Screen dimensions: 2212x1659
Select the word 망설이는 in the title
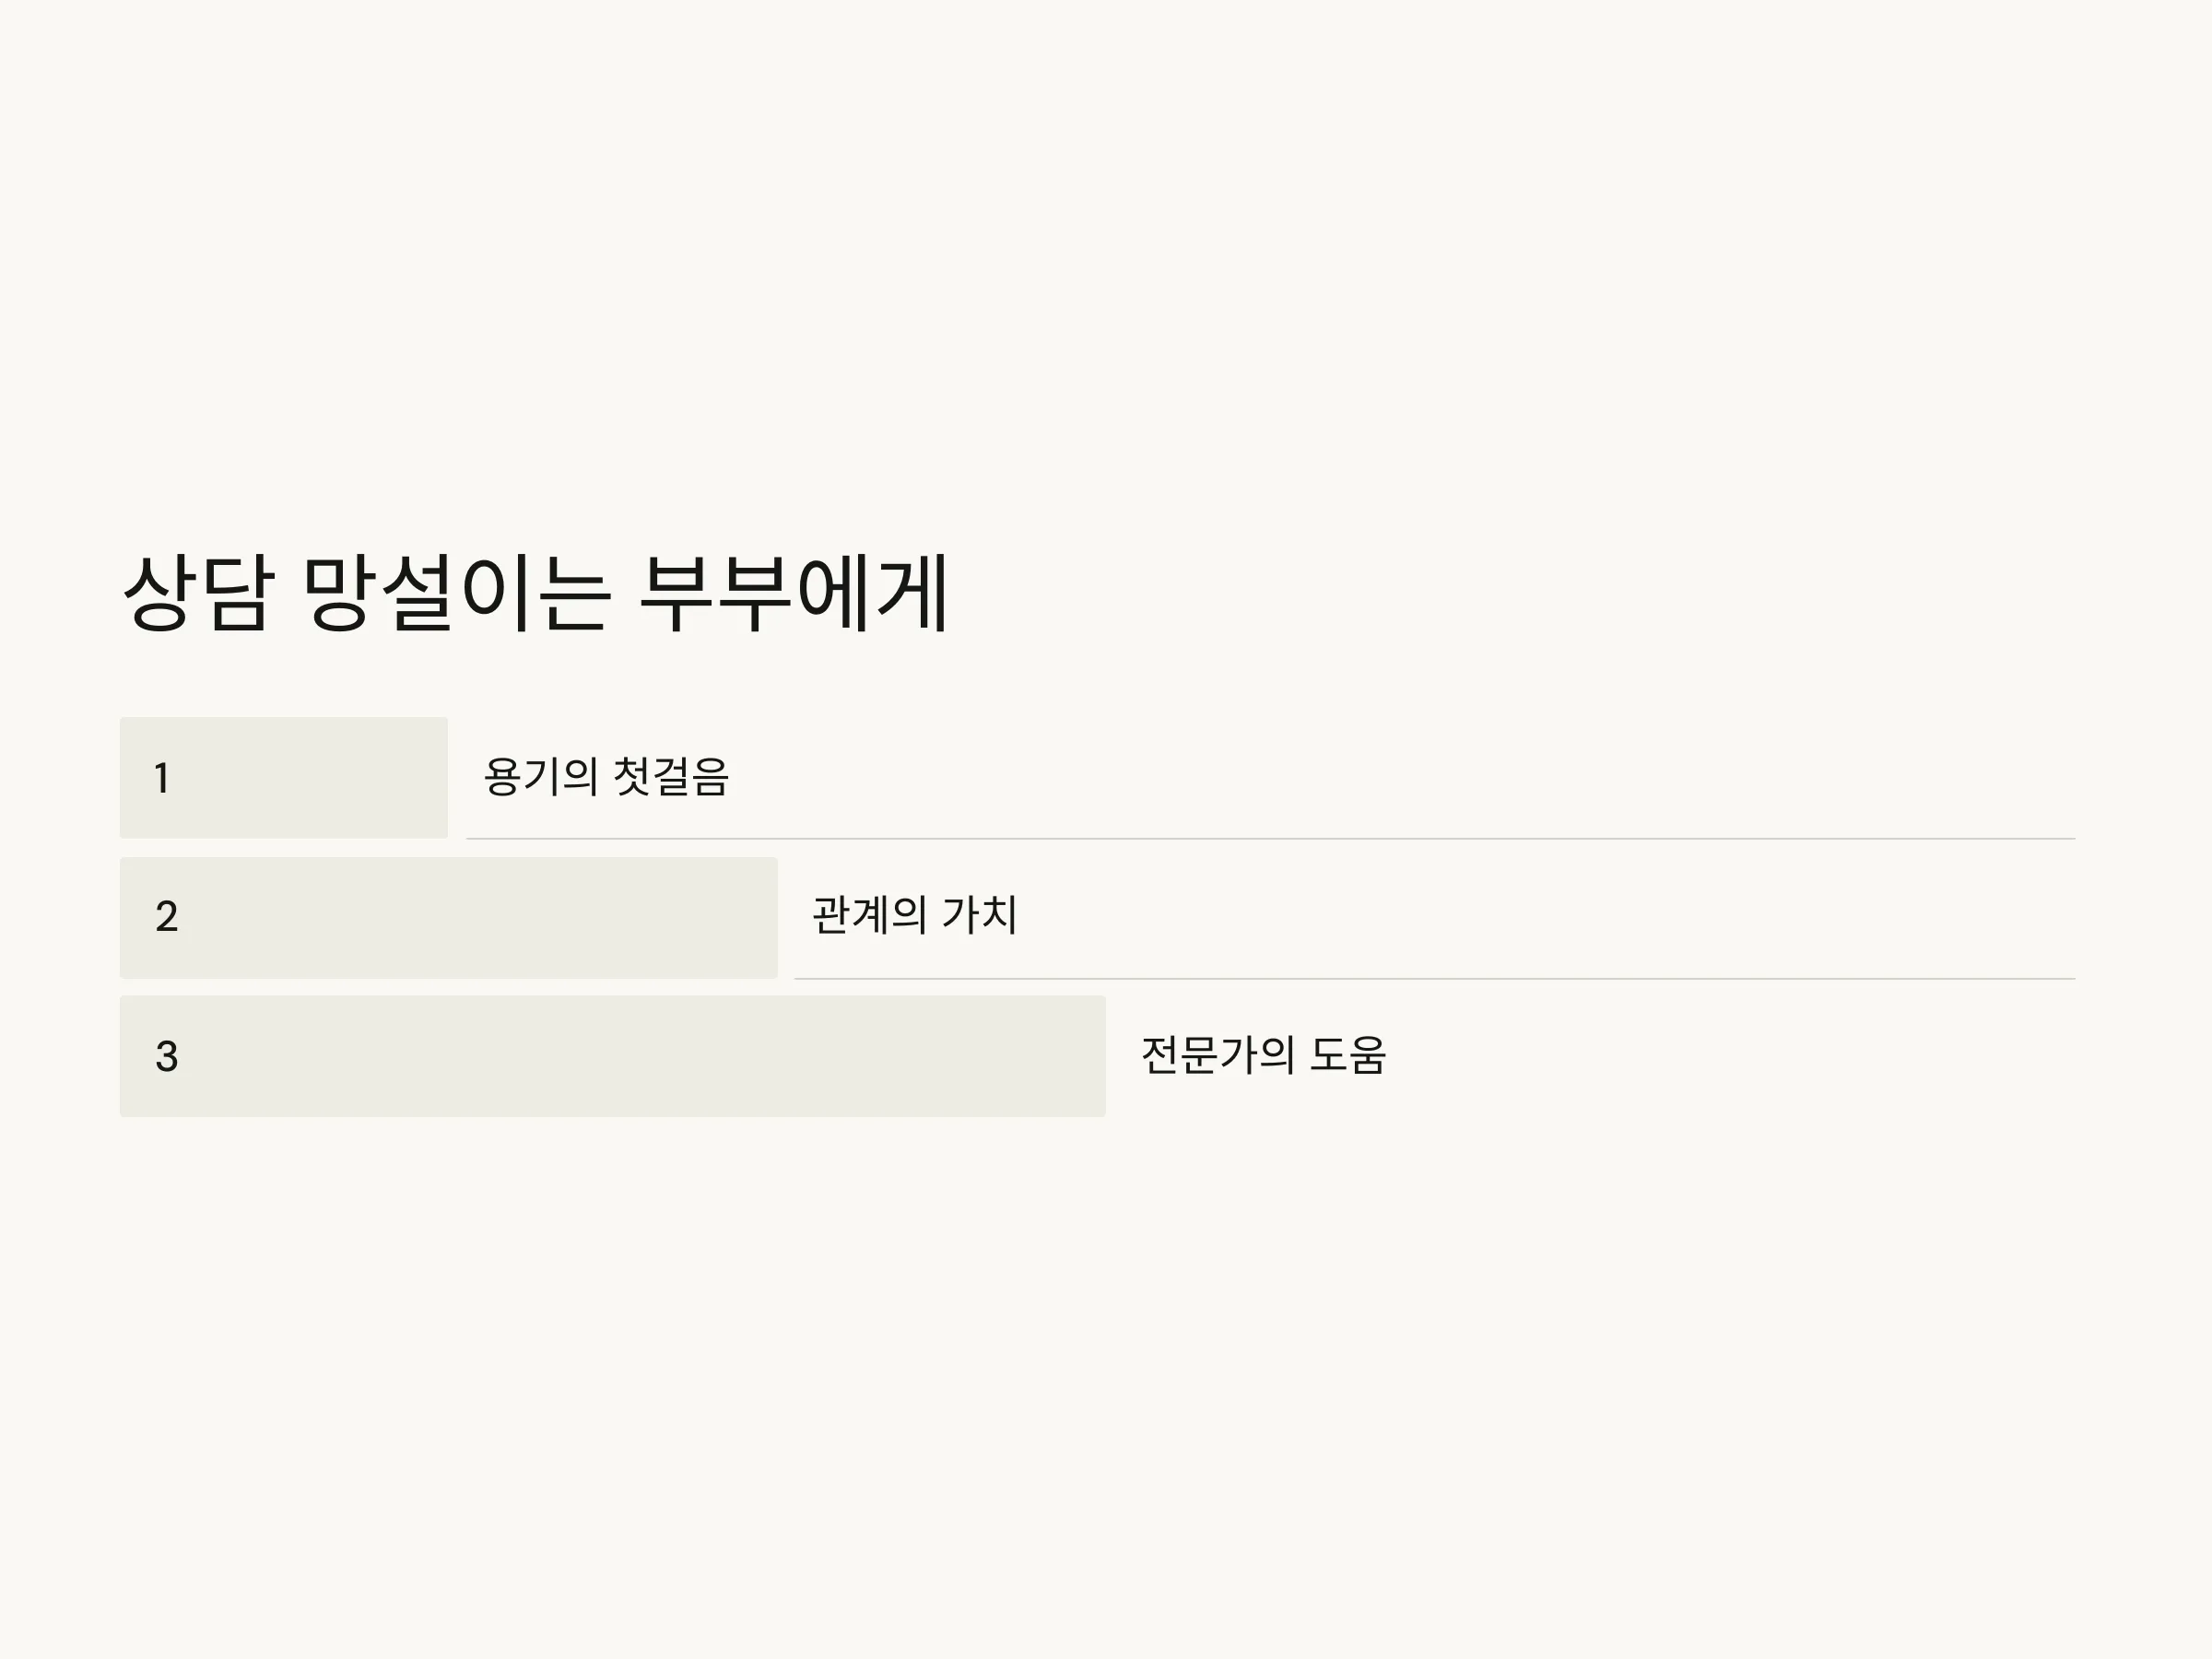coord(455,592)
